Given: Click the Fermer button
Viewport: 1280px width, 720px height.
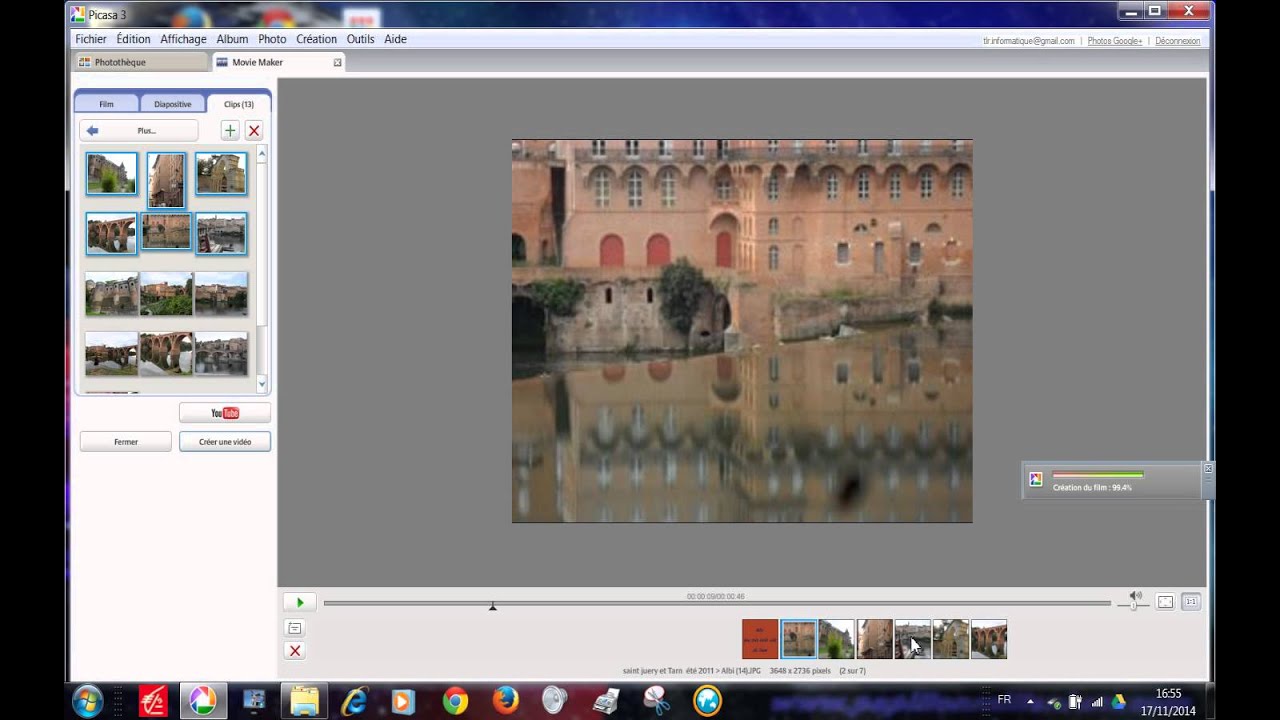Looking at the screenshot, I should point(126,442).
